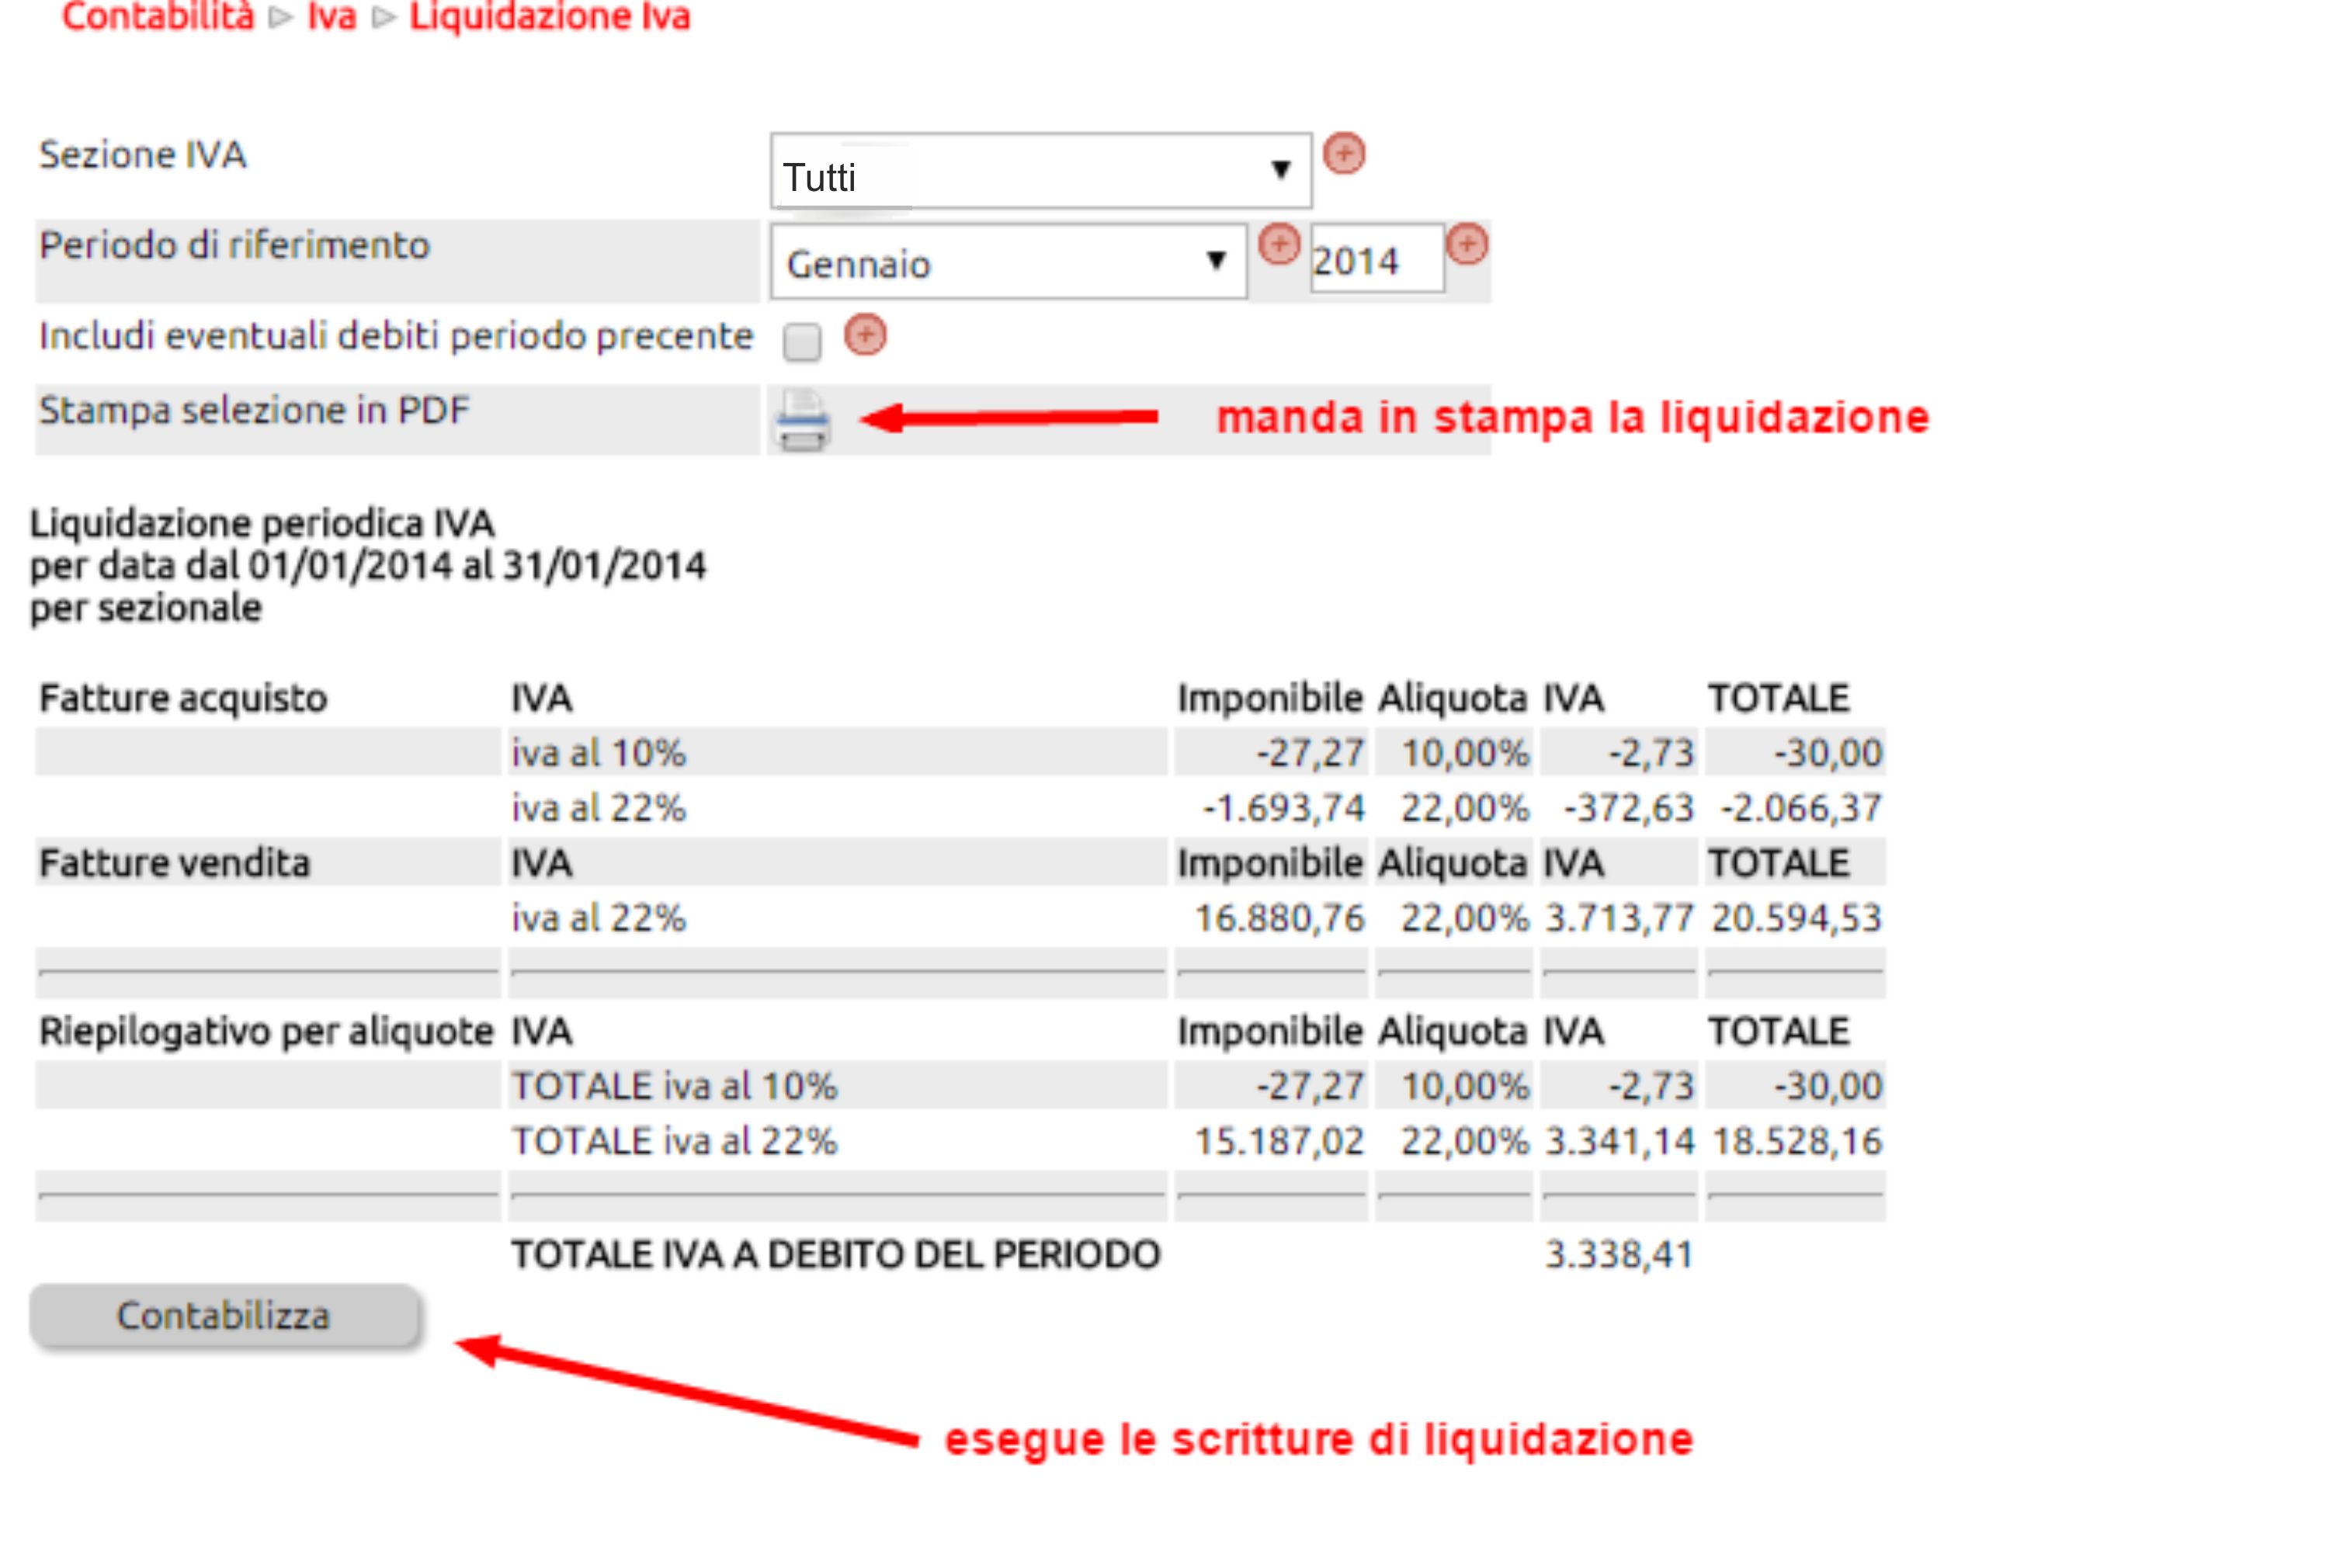Click the plus icon next to Gennaio dropdown
2326x1568 pixels.
coord(1278,245)
